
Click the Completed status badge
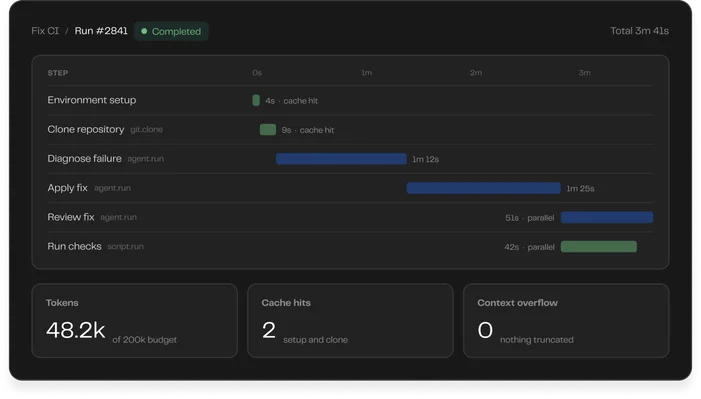point(171,31)
